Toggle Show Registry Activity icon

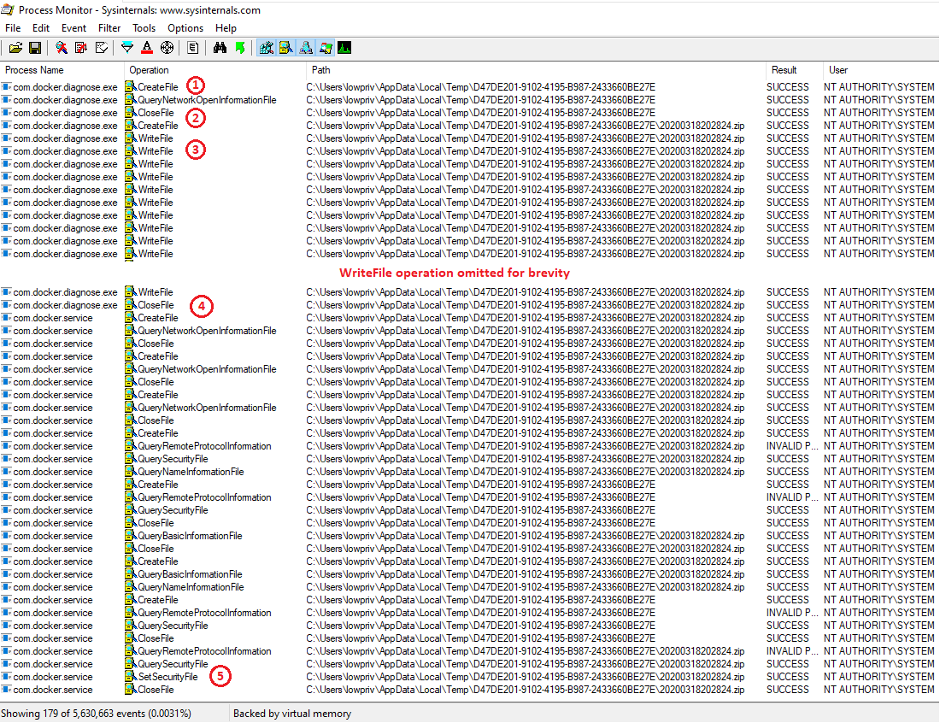tap(266, 48)
